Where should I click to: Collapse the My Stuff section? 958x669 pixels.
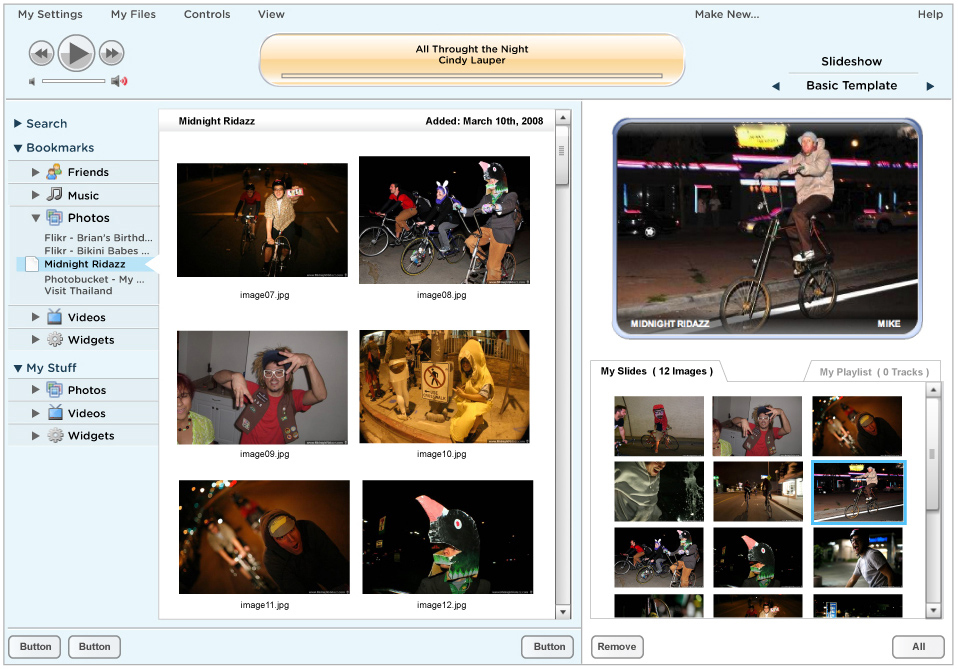tap(18, 369)
